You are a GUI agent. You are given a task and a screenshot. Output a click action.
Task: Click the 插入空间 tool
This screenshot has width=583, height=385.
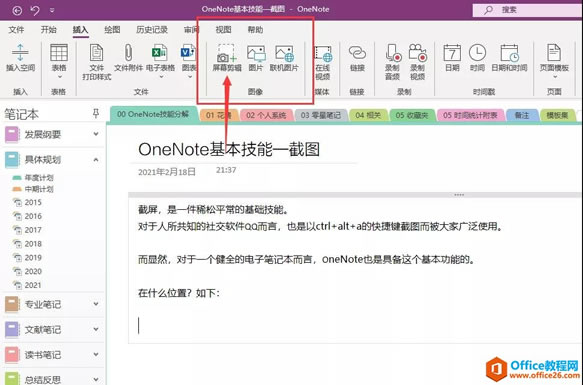tap(20, 58)
